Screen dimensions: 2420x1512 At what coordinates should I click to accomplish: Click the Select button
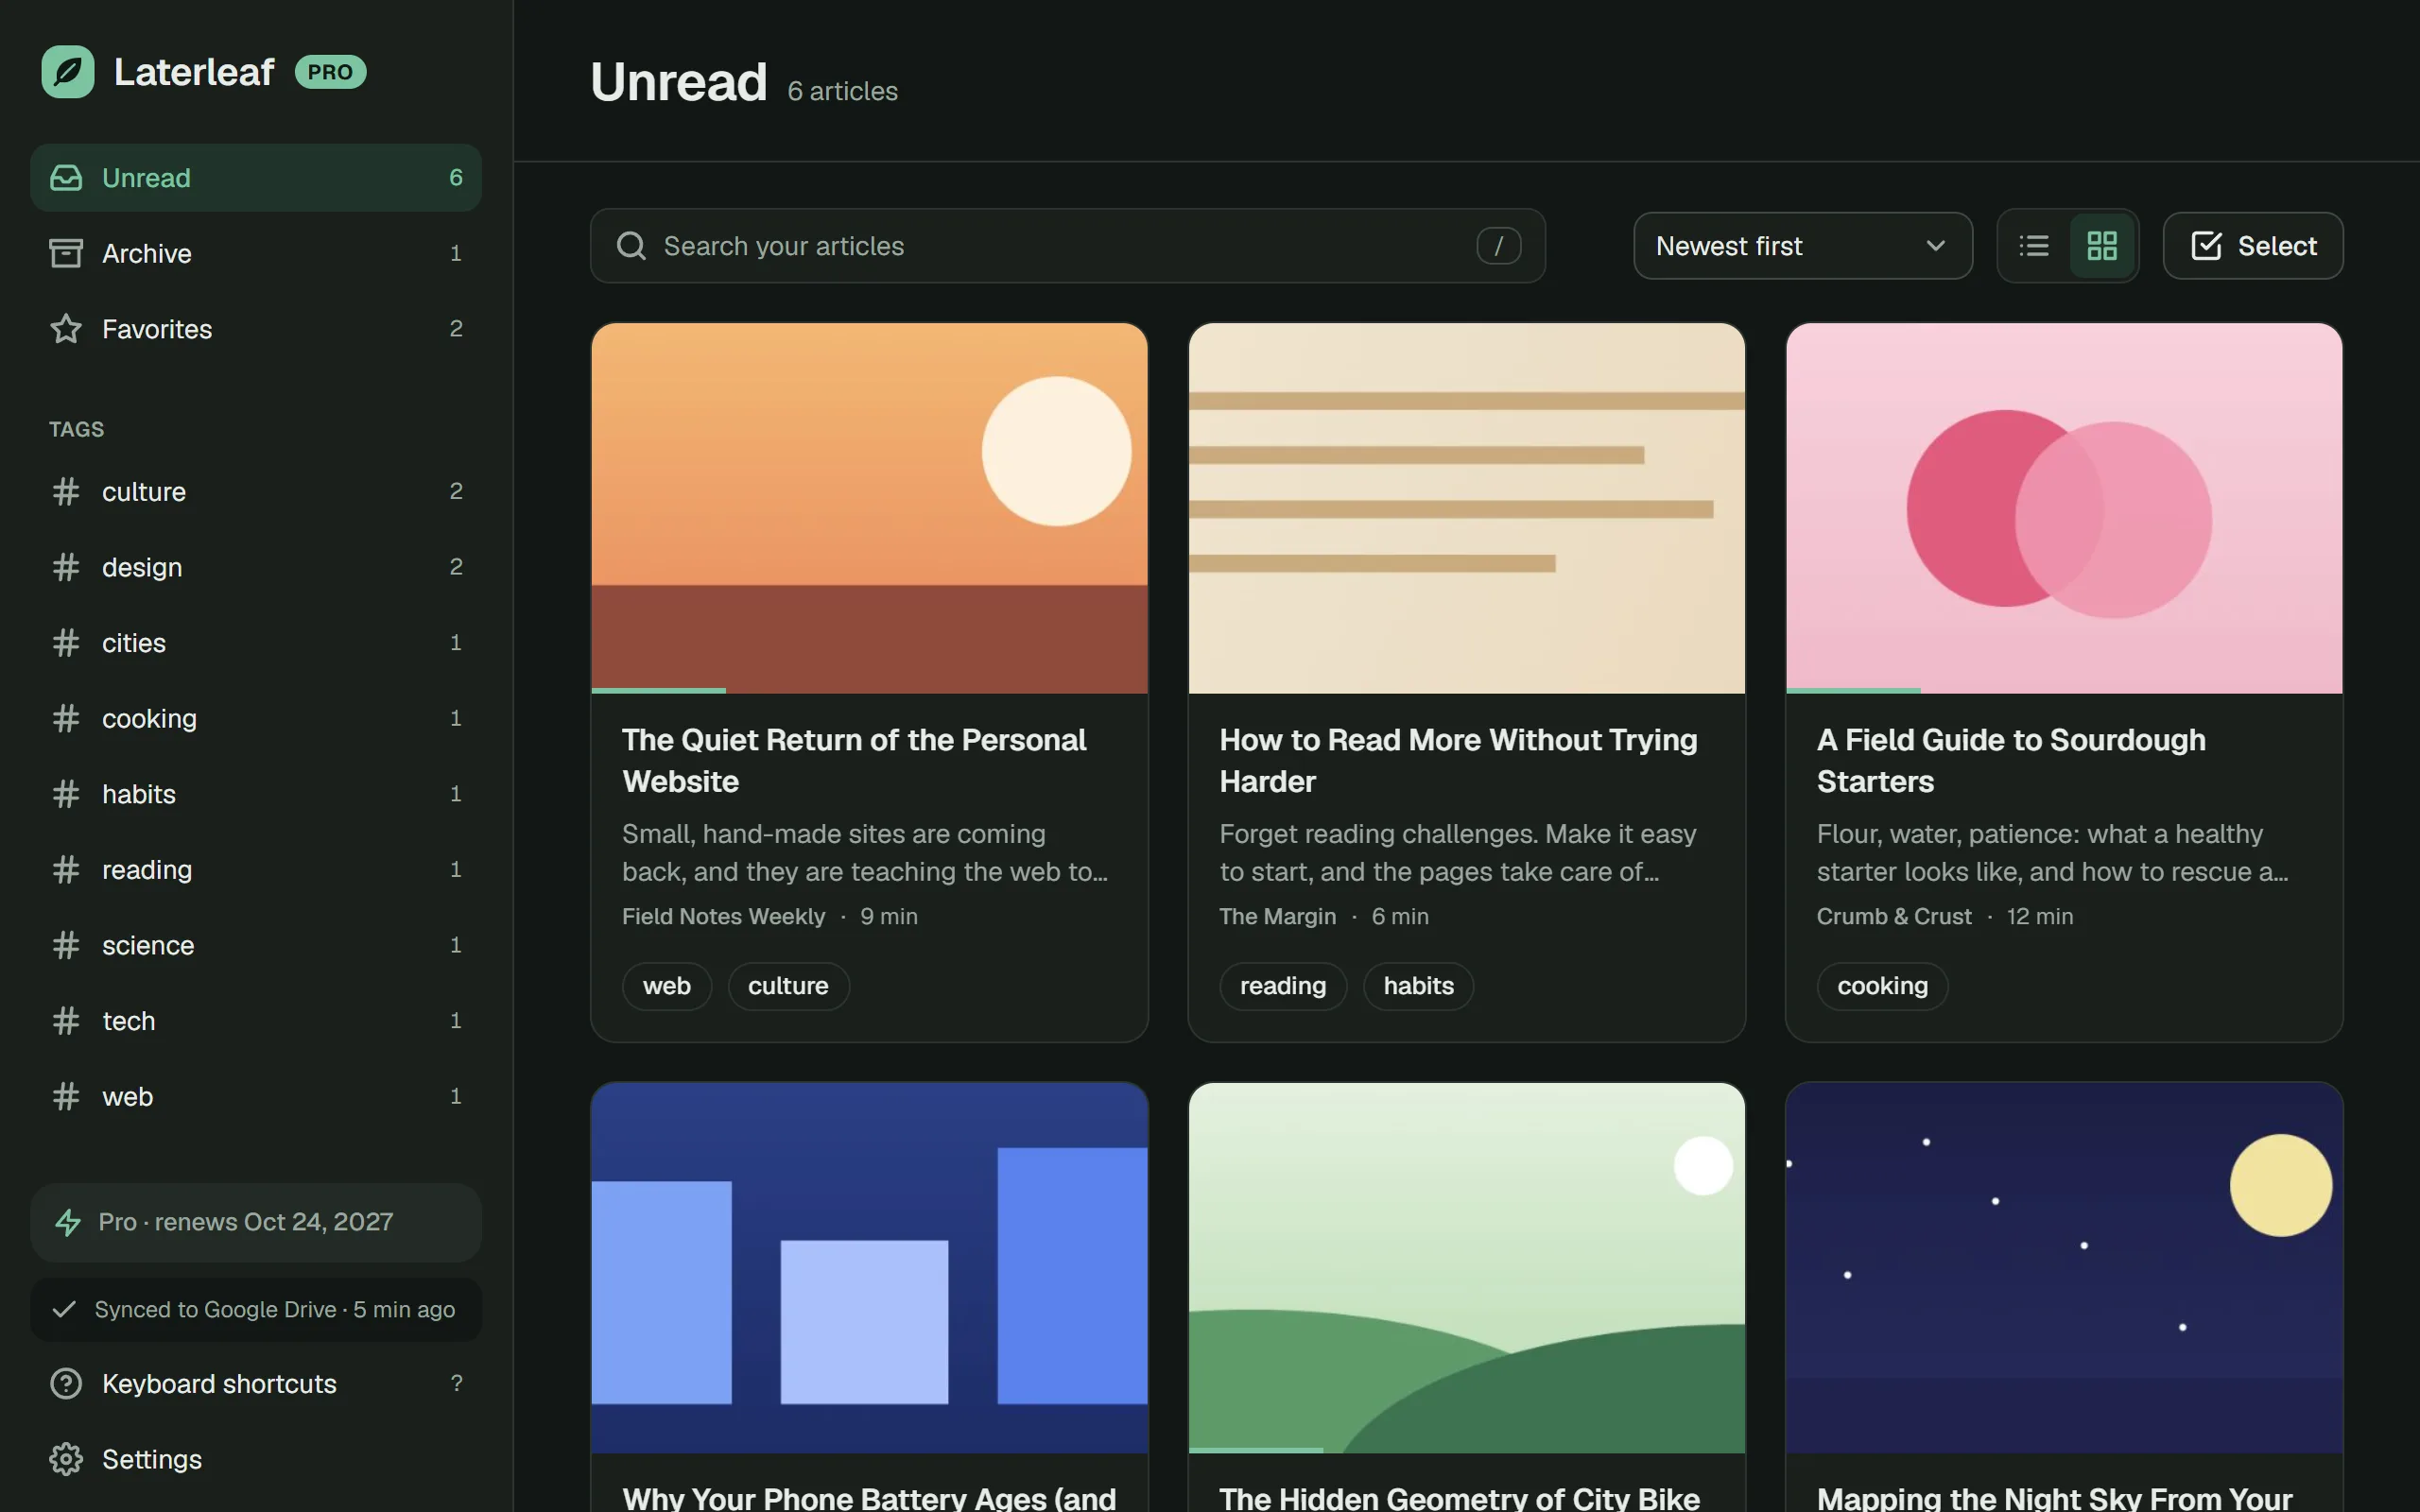2252,246
